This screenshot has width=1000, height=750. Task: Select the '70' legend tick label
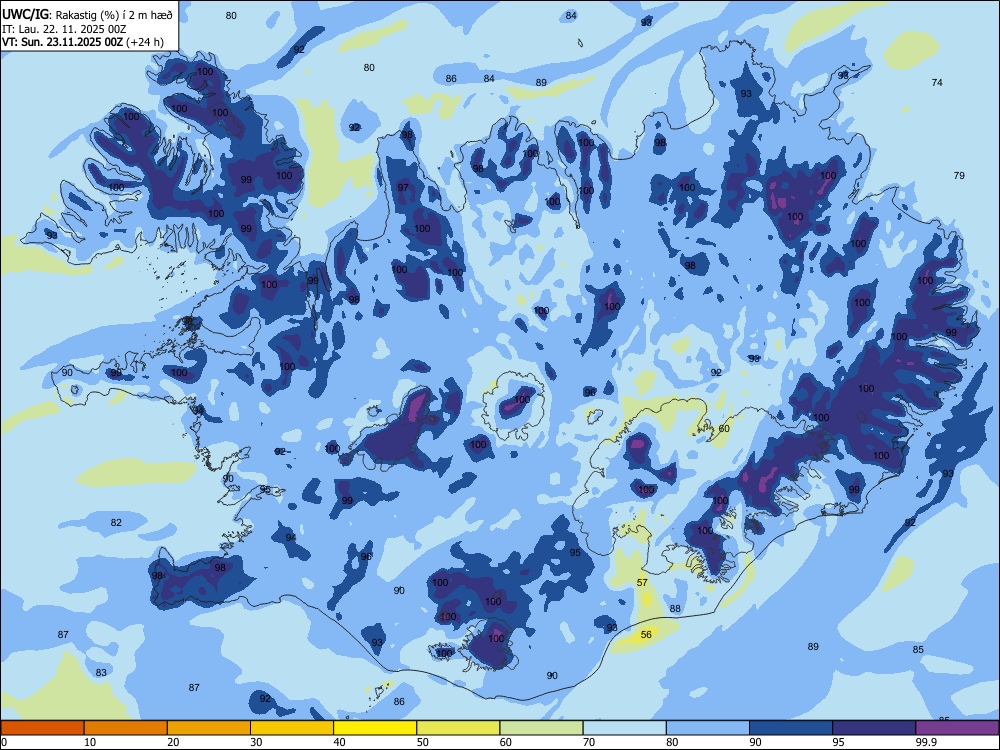tap(589, 742)
